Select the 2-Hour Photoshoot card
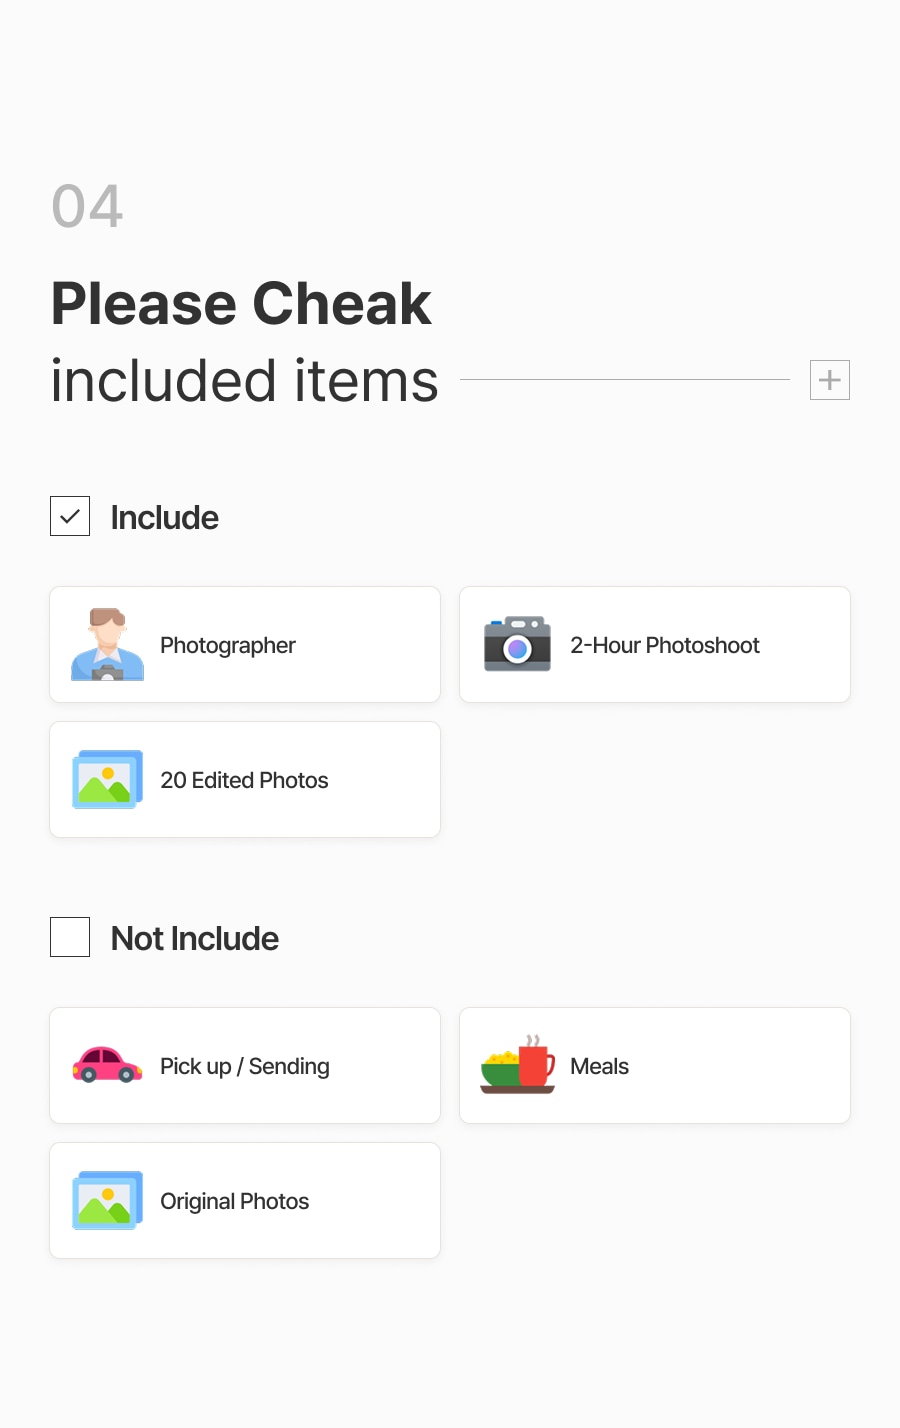This screenshot has height=1428, width=900. click(655, 644)
